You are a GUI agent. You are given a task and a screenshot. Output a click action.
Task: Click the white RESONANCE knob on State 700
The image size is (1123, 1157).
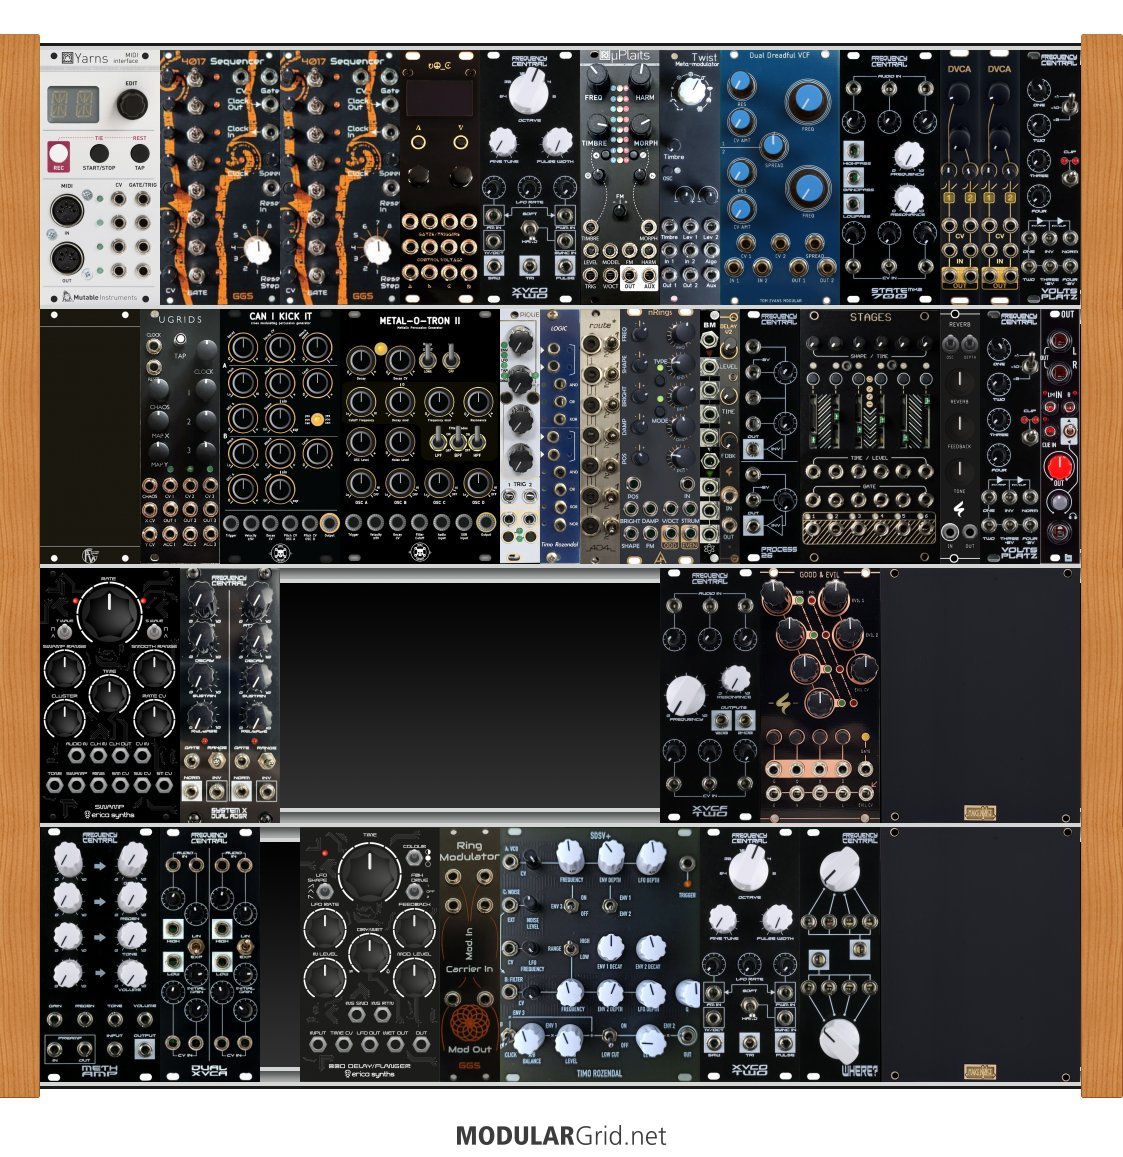[908, 198]
